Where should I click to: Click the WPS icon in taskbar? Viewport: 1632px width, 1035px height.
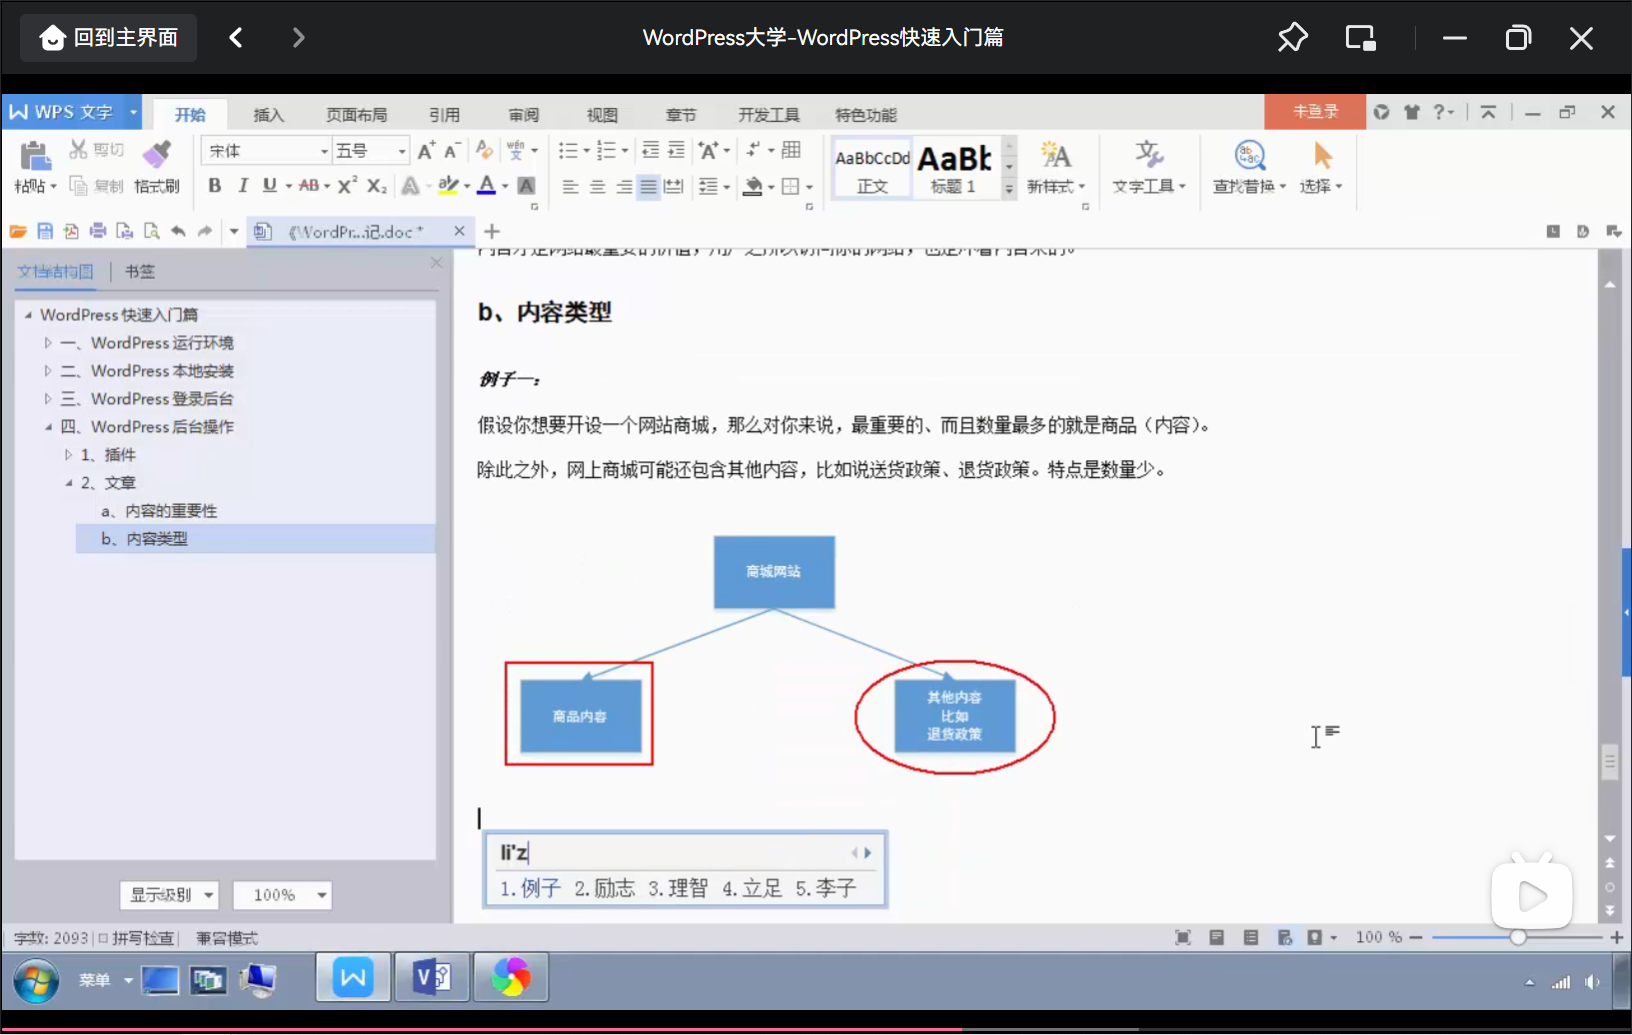tap(353, 977)
